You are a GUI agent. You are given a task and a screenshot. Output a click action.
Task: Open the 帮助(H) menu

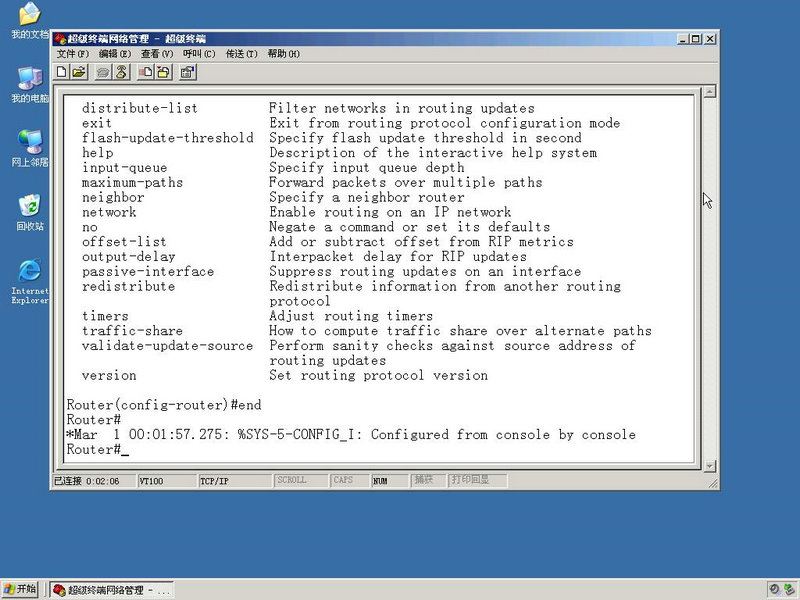(284, 54)
